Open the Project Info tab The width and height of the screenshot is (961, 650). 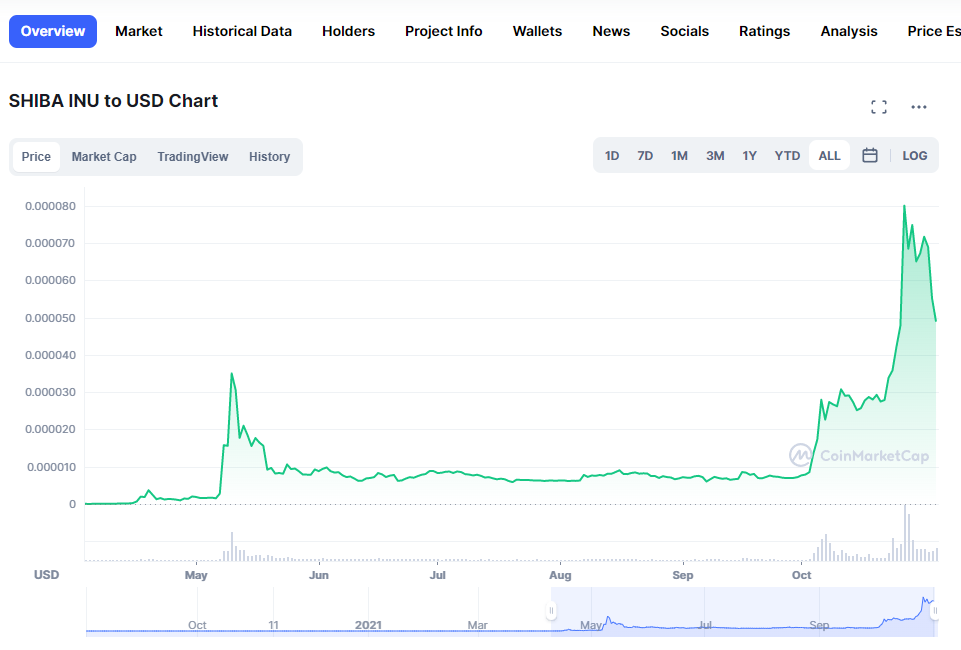point(444,31)
